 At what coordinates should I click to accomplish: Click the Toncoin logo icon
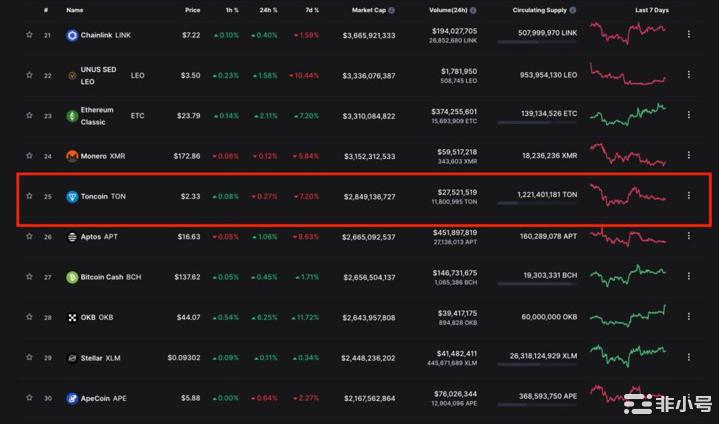point(72,196)
